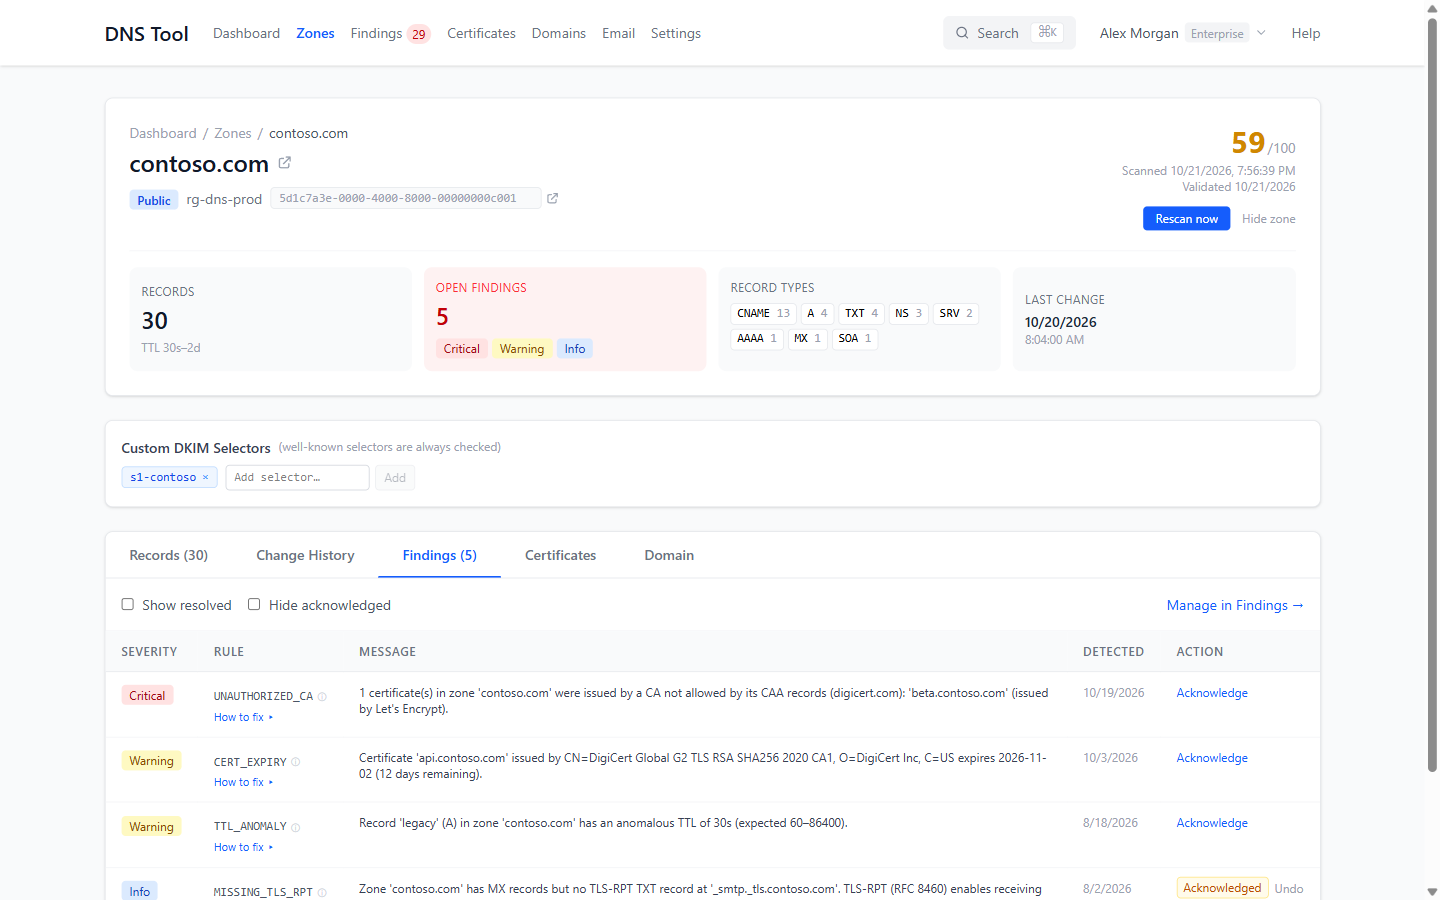The width and height of the screenshot is (1440, 900).
Task: Click scrollbar down arrow at bottom right
Action: click(x=1432, y=891)
